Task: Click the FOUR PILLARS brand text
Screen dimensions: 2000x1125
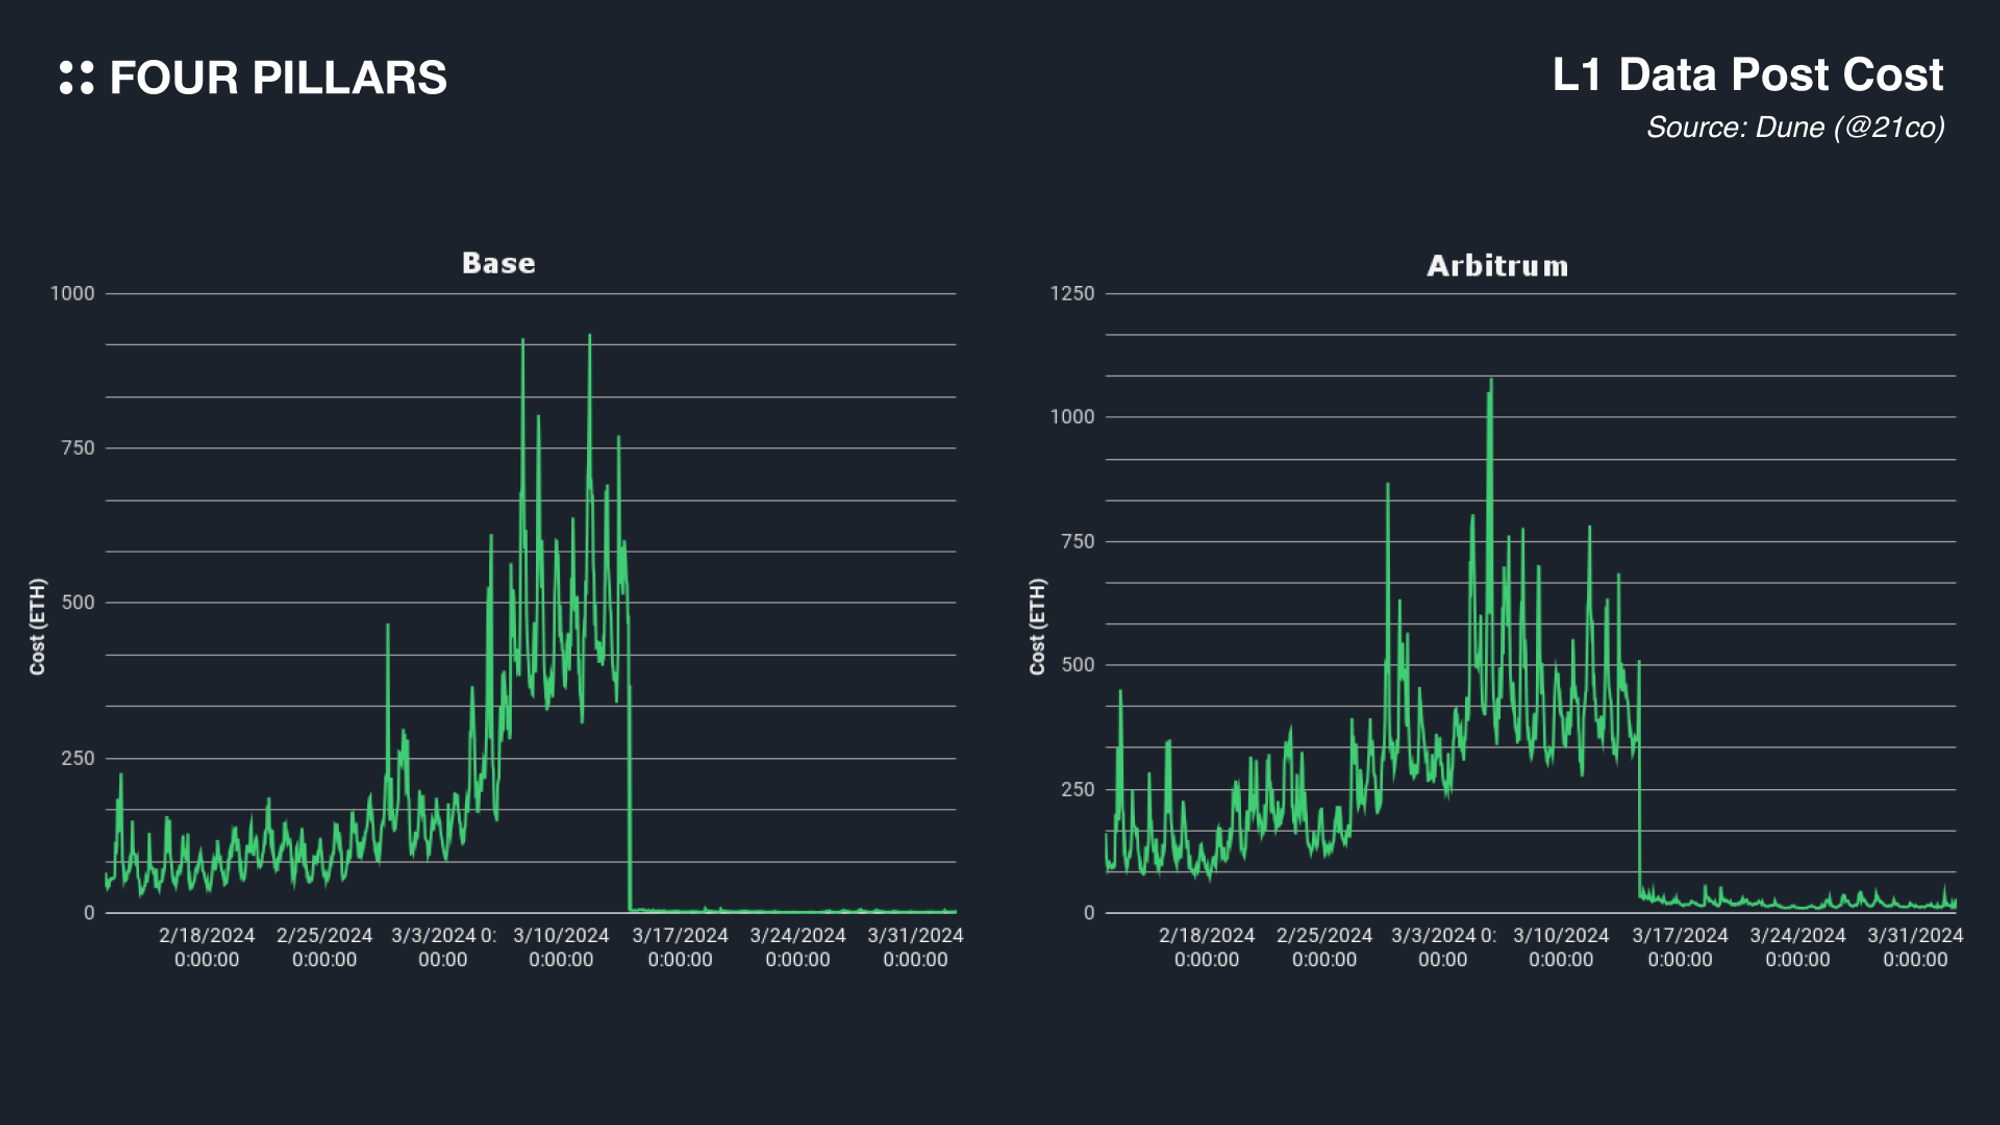Action: pos(278,78)
